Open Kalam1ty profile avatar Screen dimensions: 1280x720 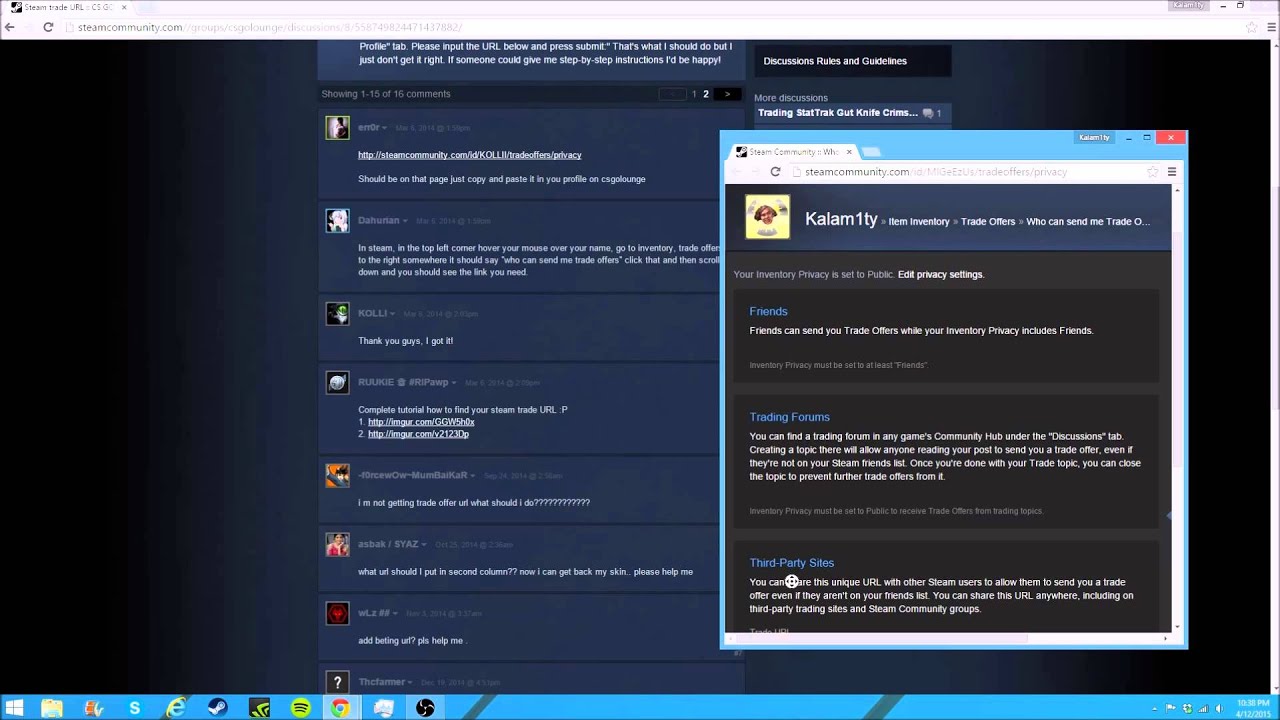point(767,217)
